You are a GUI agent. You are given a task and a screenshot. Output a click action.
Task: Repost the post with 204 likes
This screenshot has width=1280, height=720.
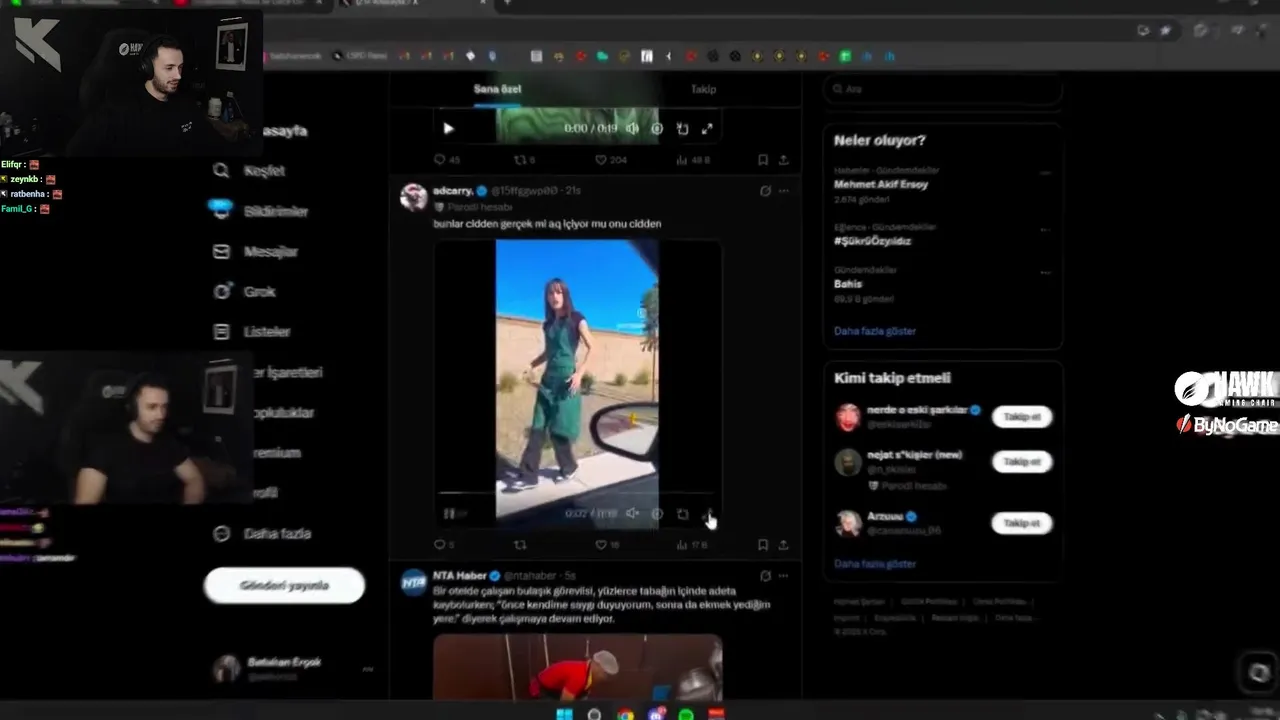524,160
